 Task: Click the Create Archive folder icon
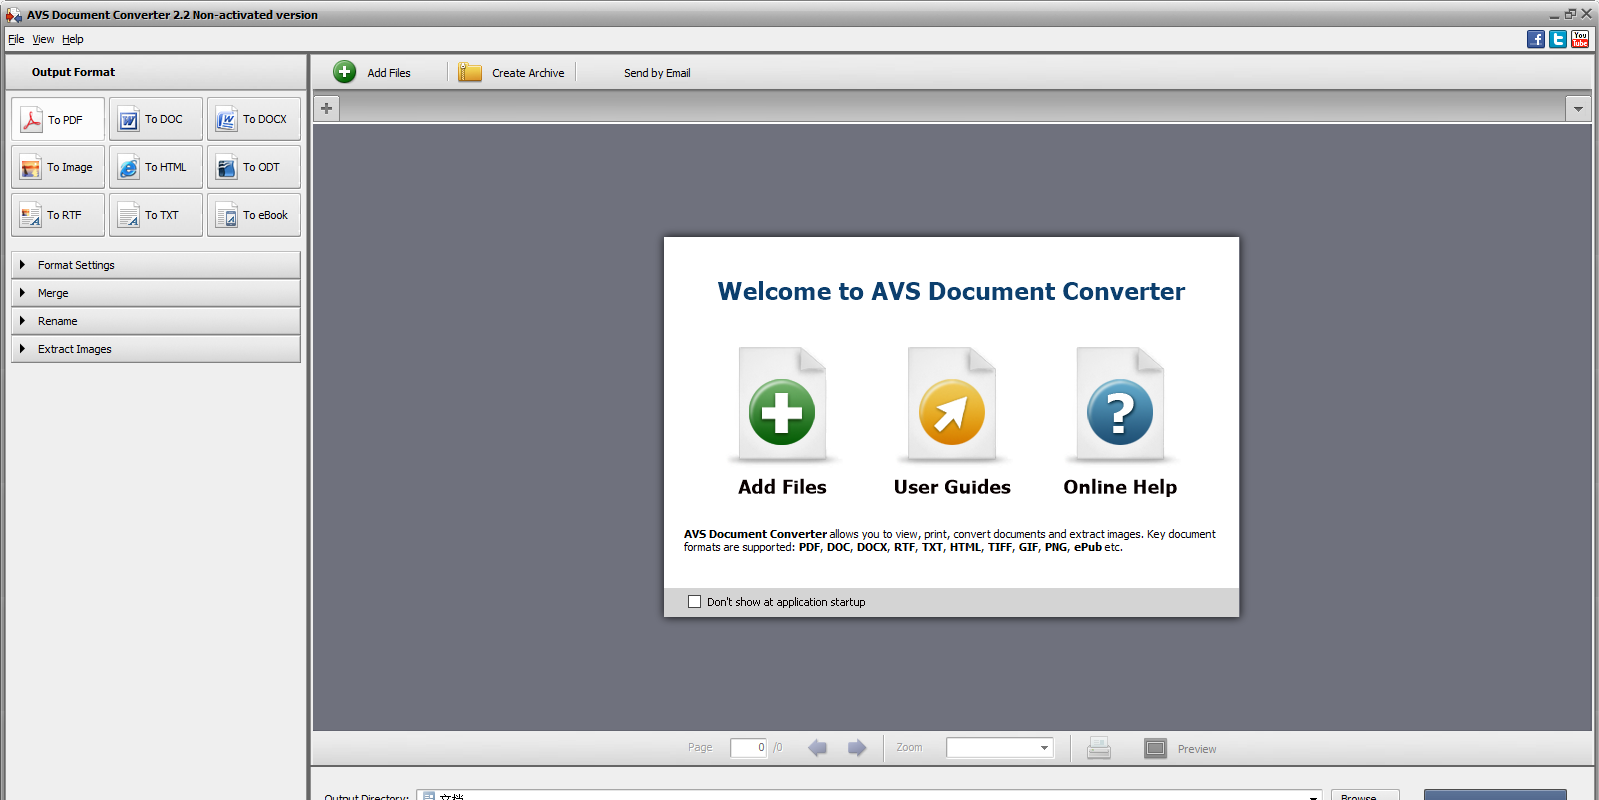coord(470,72)
